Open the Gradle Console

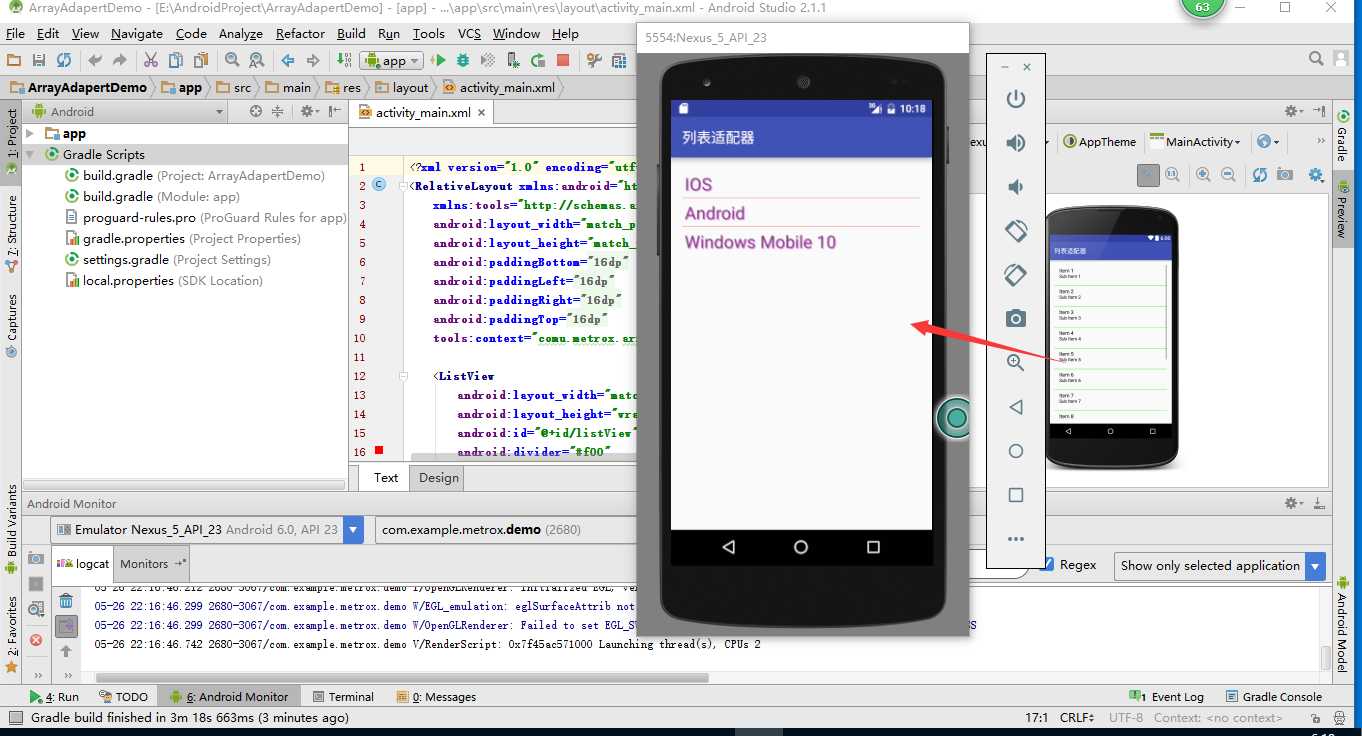[x=1272, y=696]
